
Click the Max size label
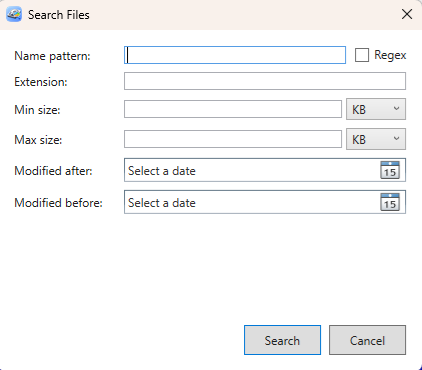(38, 140)
